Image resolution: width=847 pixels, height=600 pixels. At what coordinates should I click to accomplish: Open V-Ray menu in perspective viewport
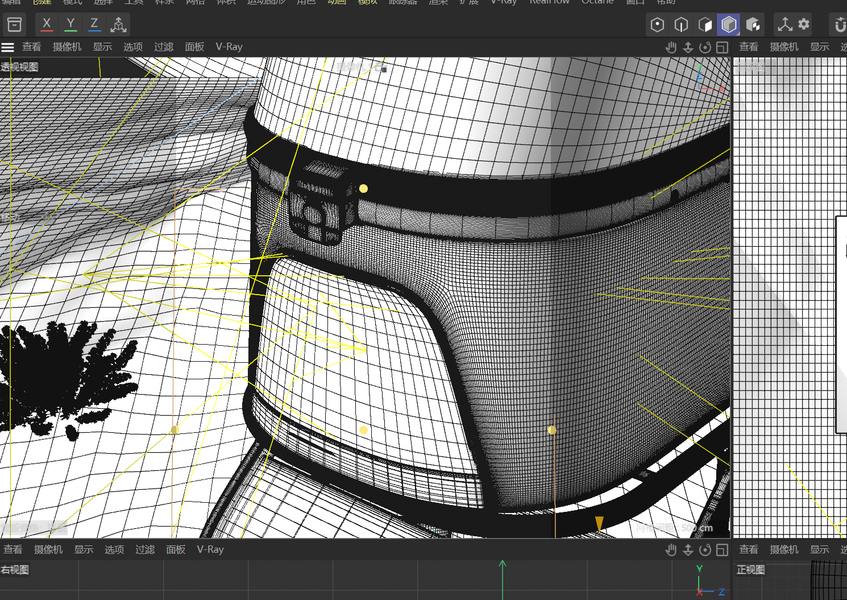[229, 47]
